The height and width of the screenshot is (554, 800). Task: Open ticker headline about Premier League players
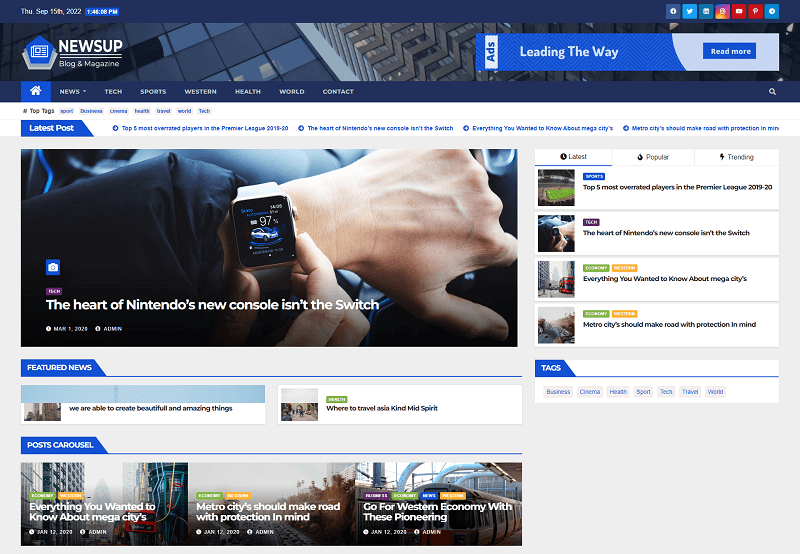click(201, 129)
